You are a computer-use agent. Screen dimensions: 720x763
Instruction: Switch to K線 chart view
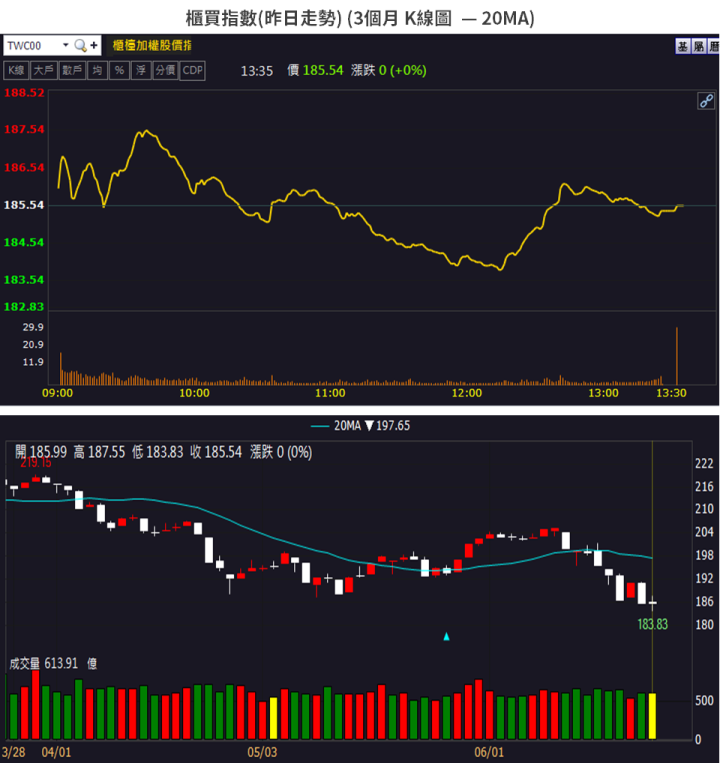[16, 70]
